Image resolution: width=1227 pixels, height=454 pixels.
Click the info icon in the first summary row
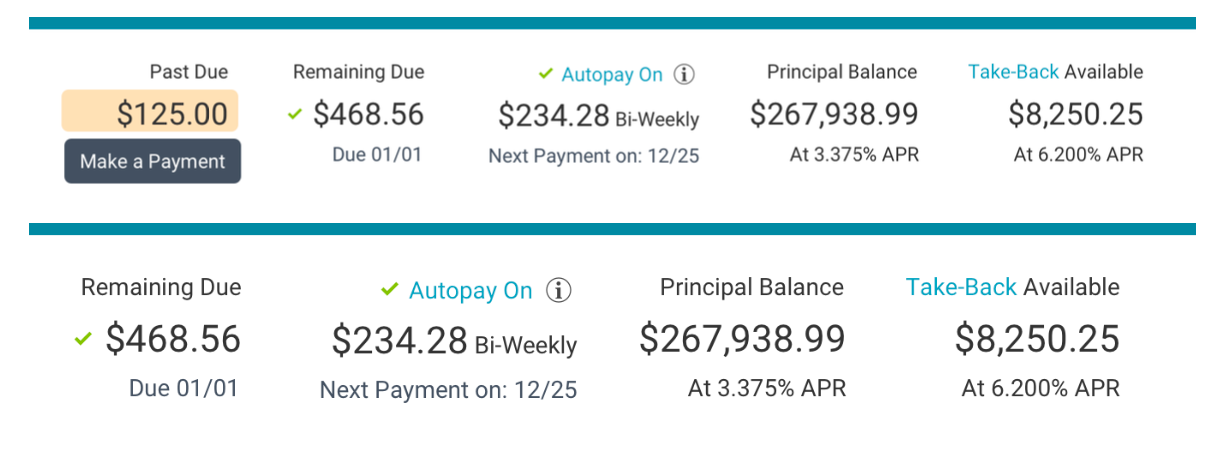[684, 74]
